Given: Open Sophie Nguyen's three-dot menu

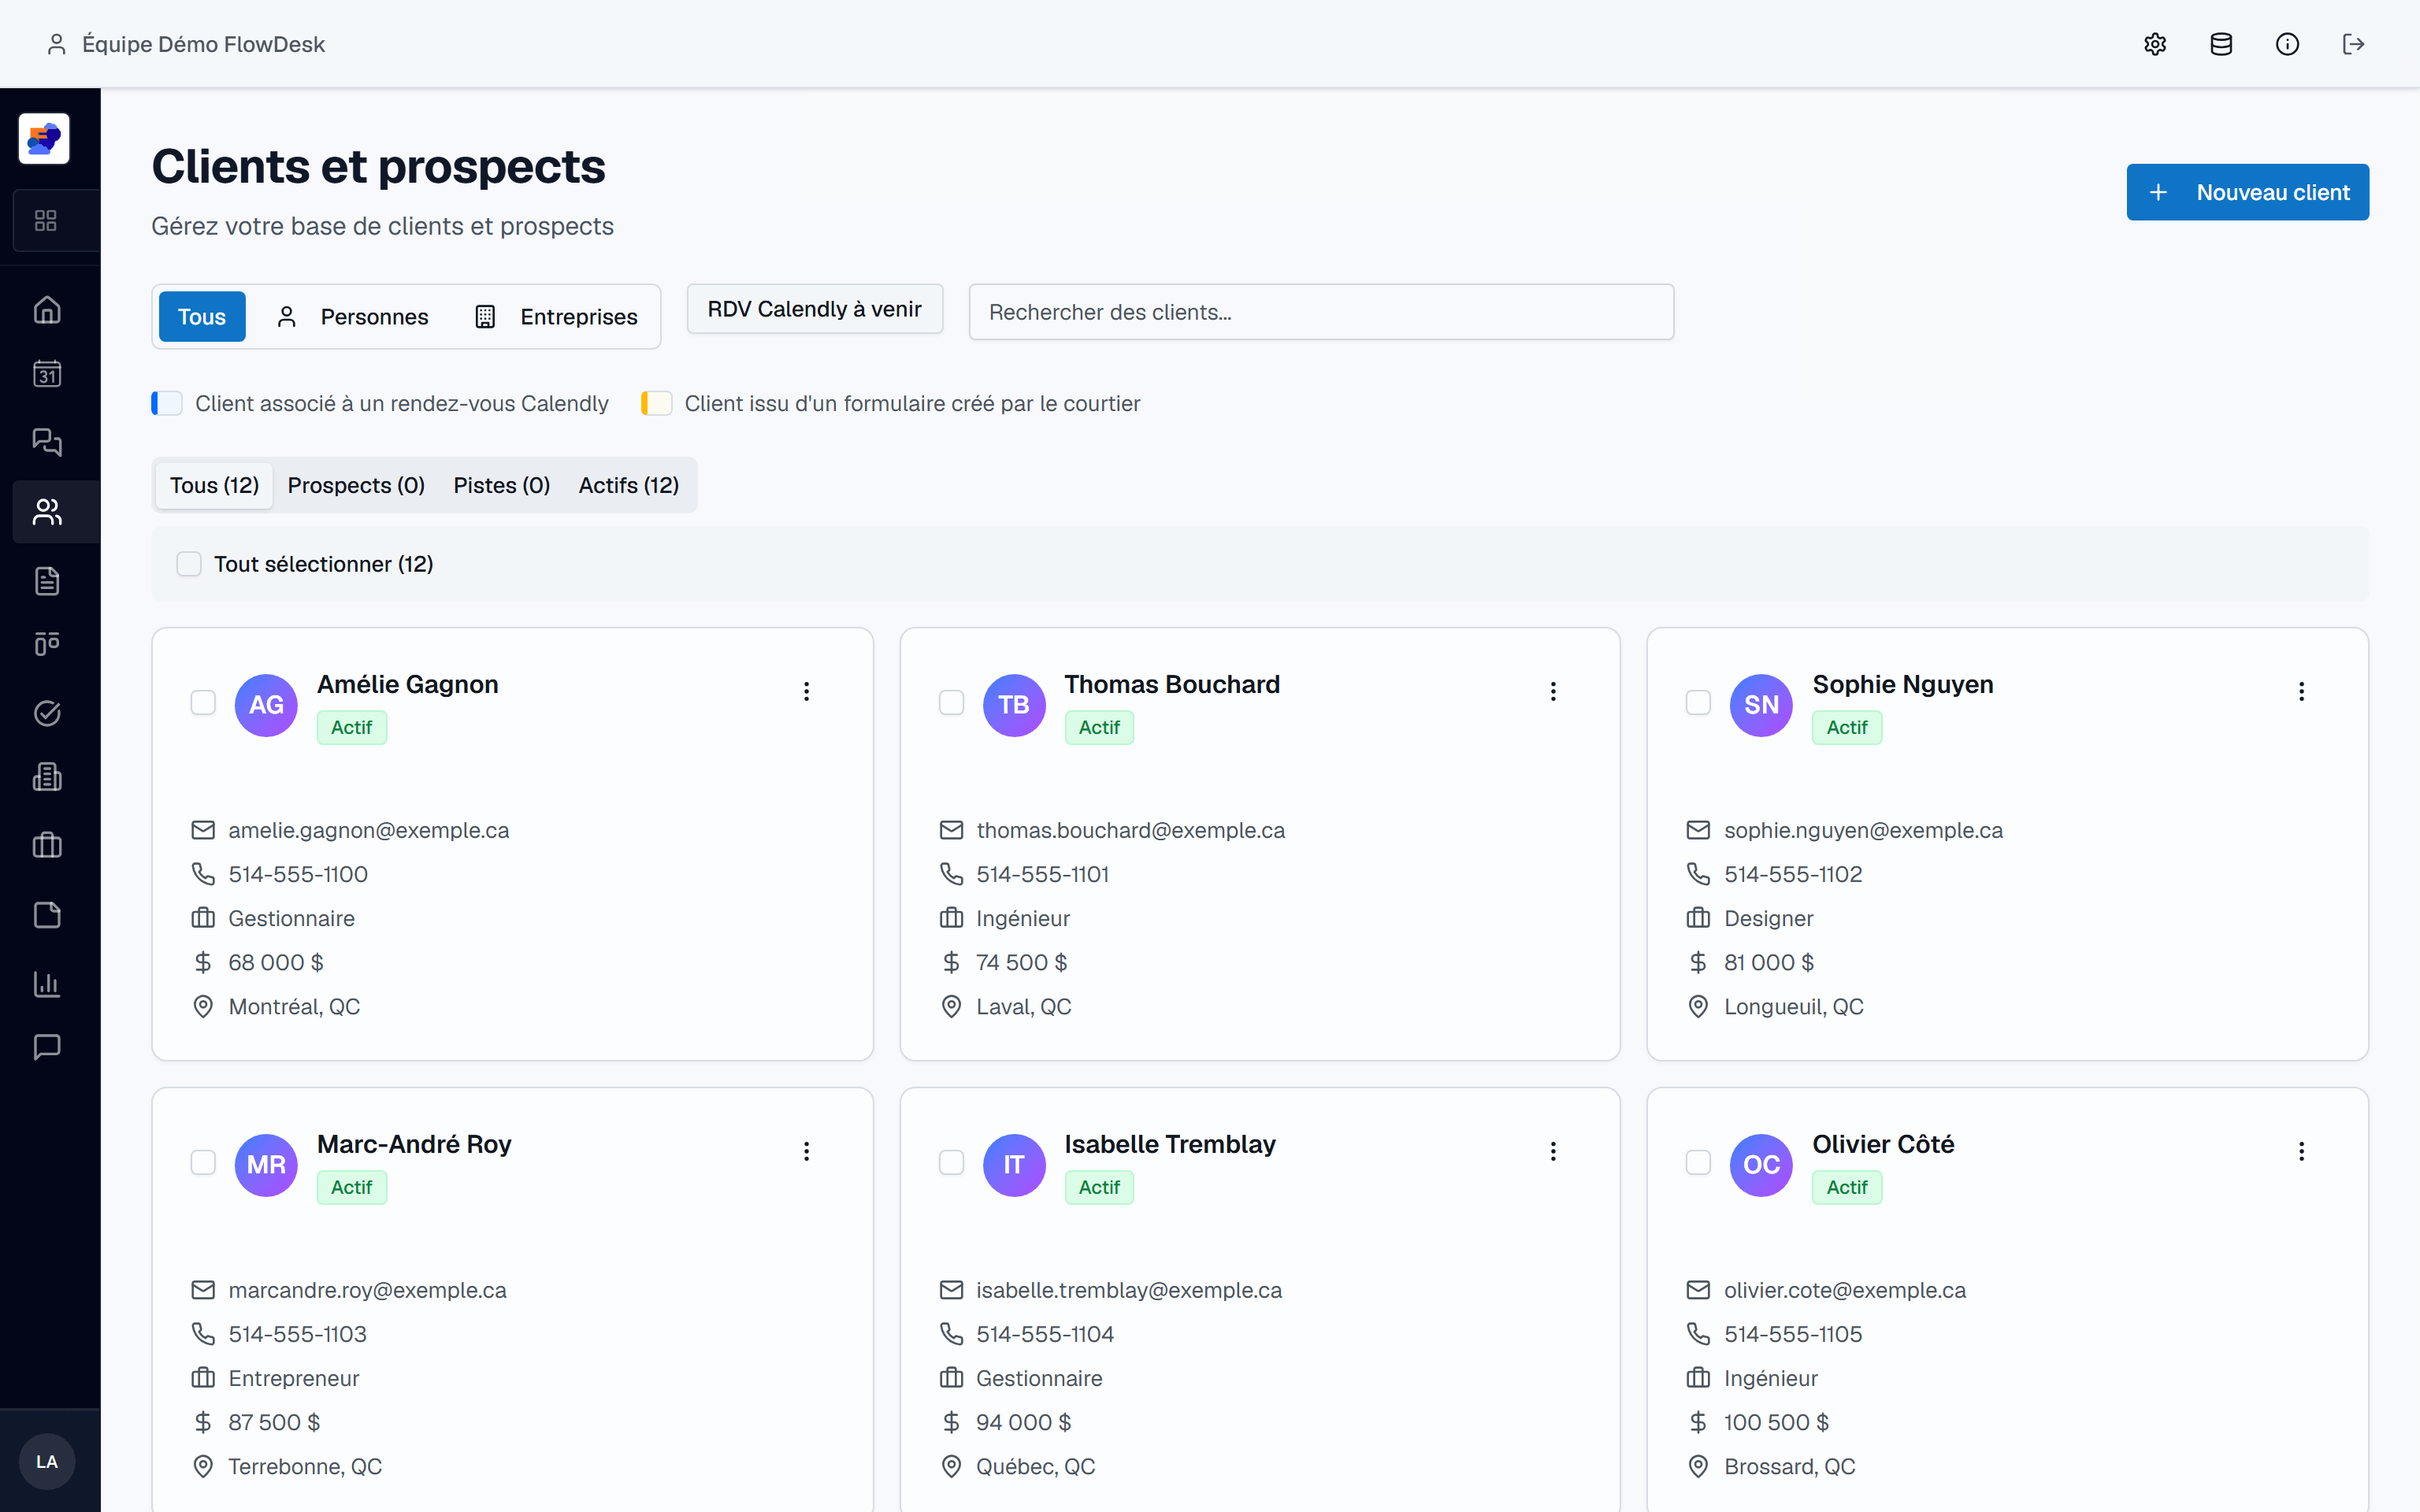Looking at the screenshot, I should (2301, 691).
